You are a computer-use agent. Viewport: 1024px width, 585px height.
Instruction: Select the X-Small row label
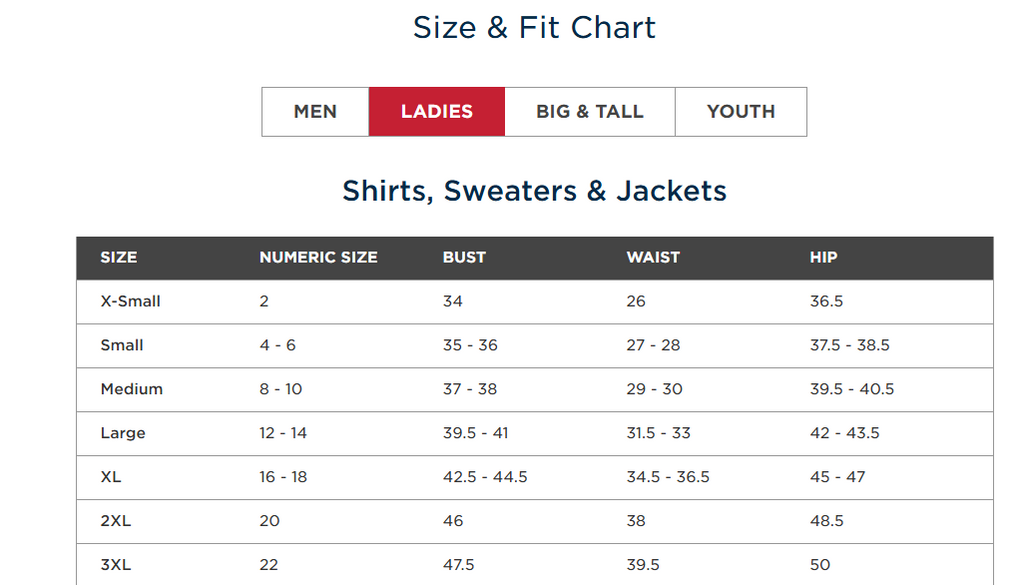[x=130, y=301]
